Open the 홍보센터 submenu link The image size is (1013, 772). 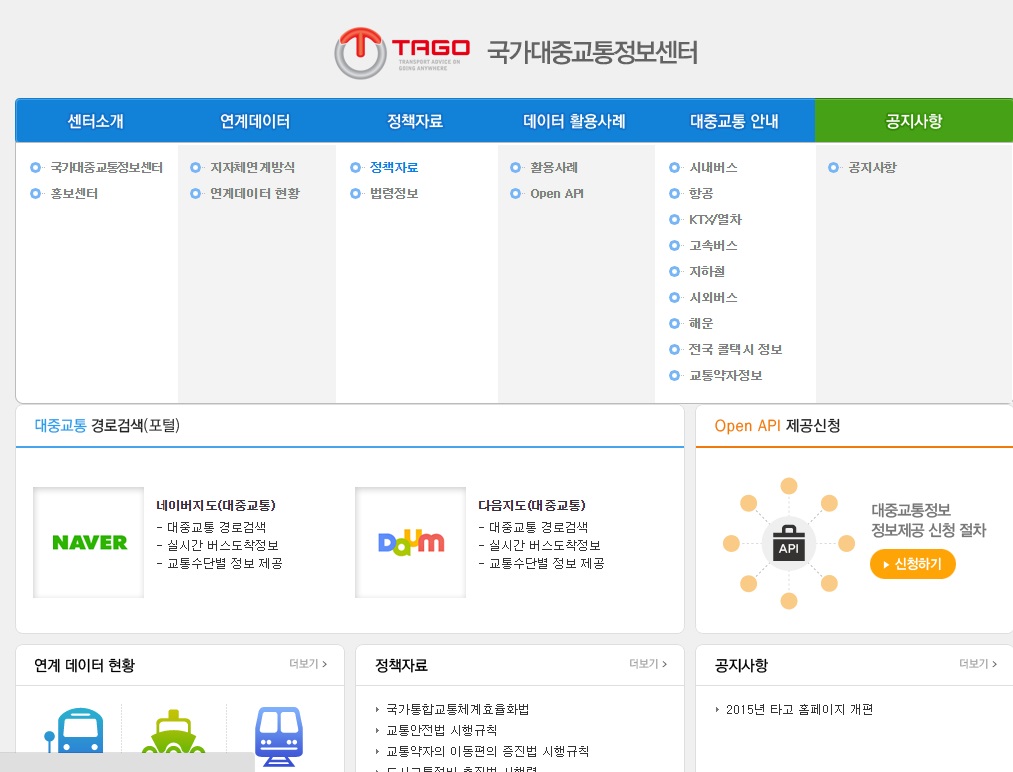(74, 193)
